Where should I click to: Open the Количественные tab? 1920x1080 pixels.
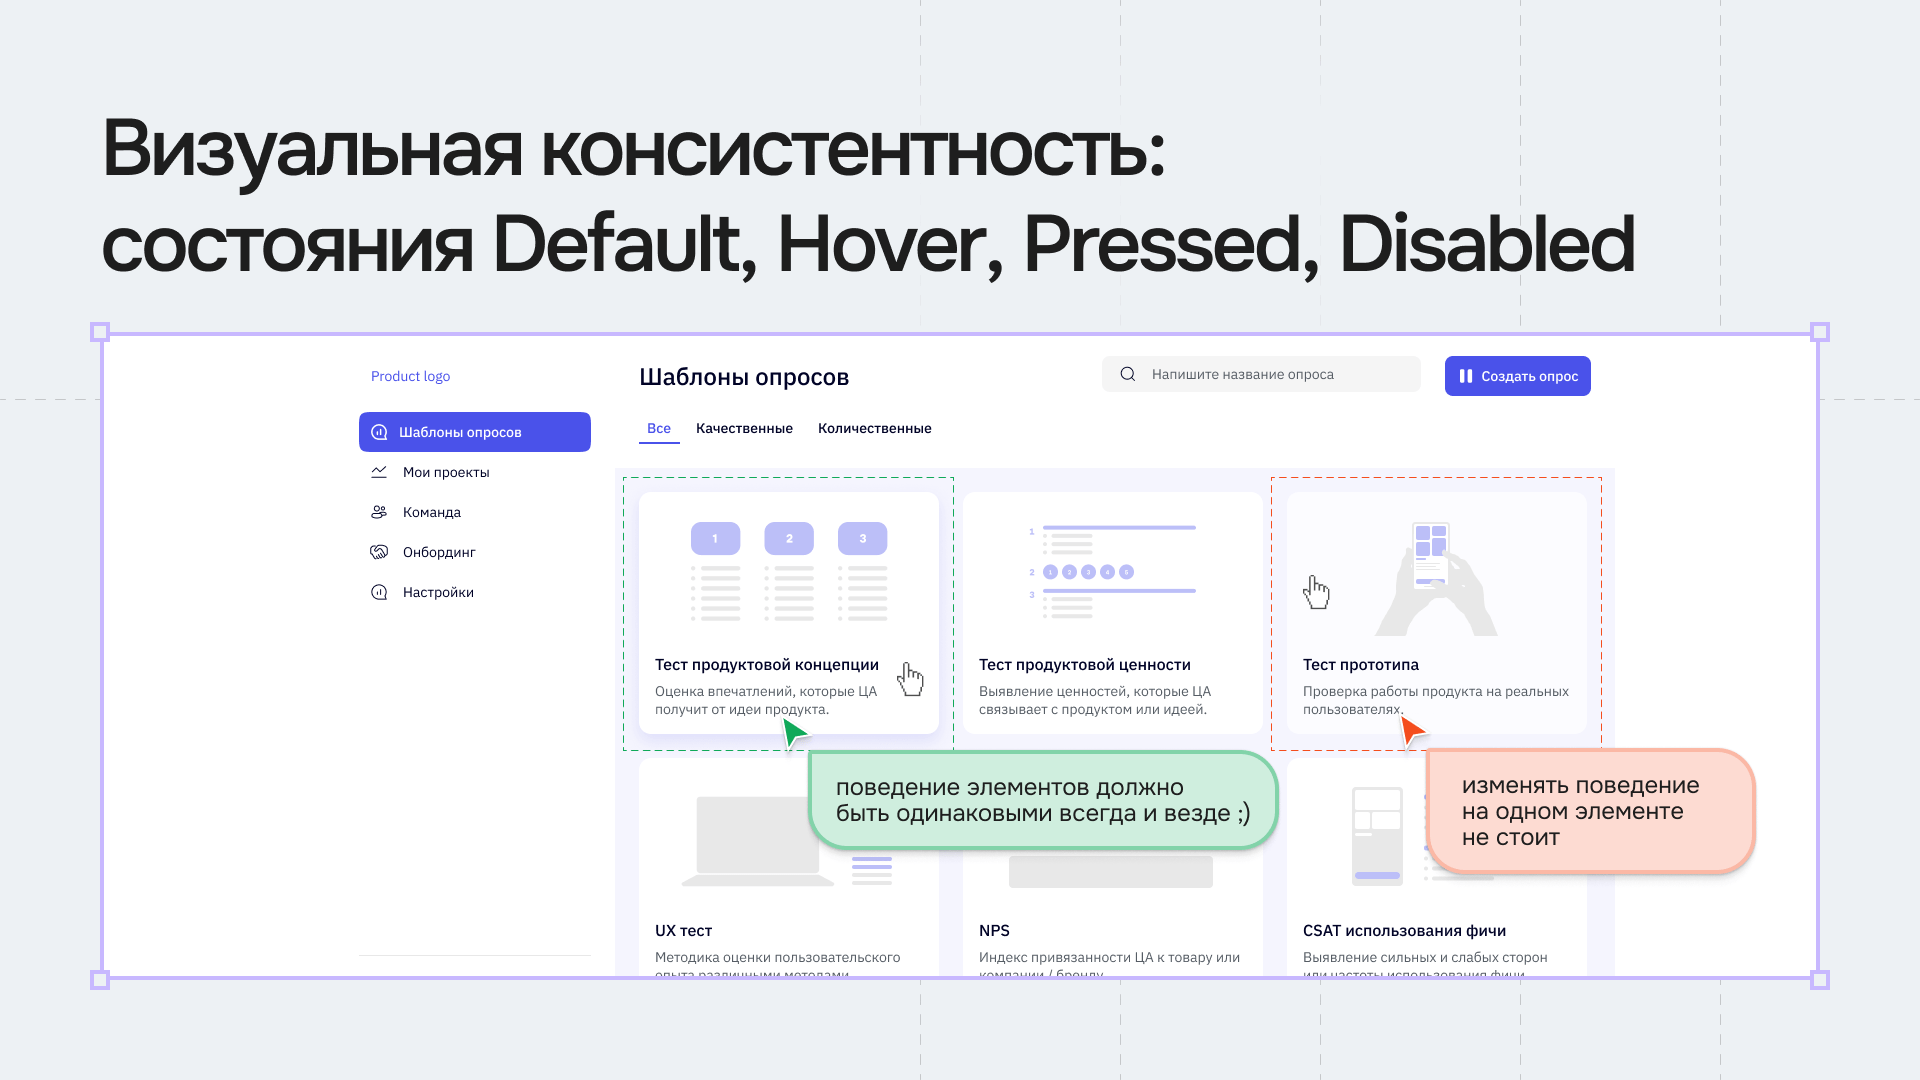[x=873, y=428]
